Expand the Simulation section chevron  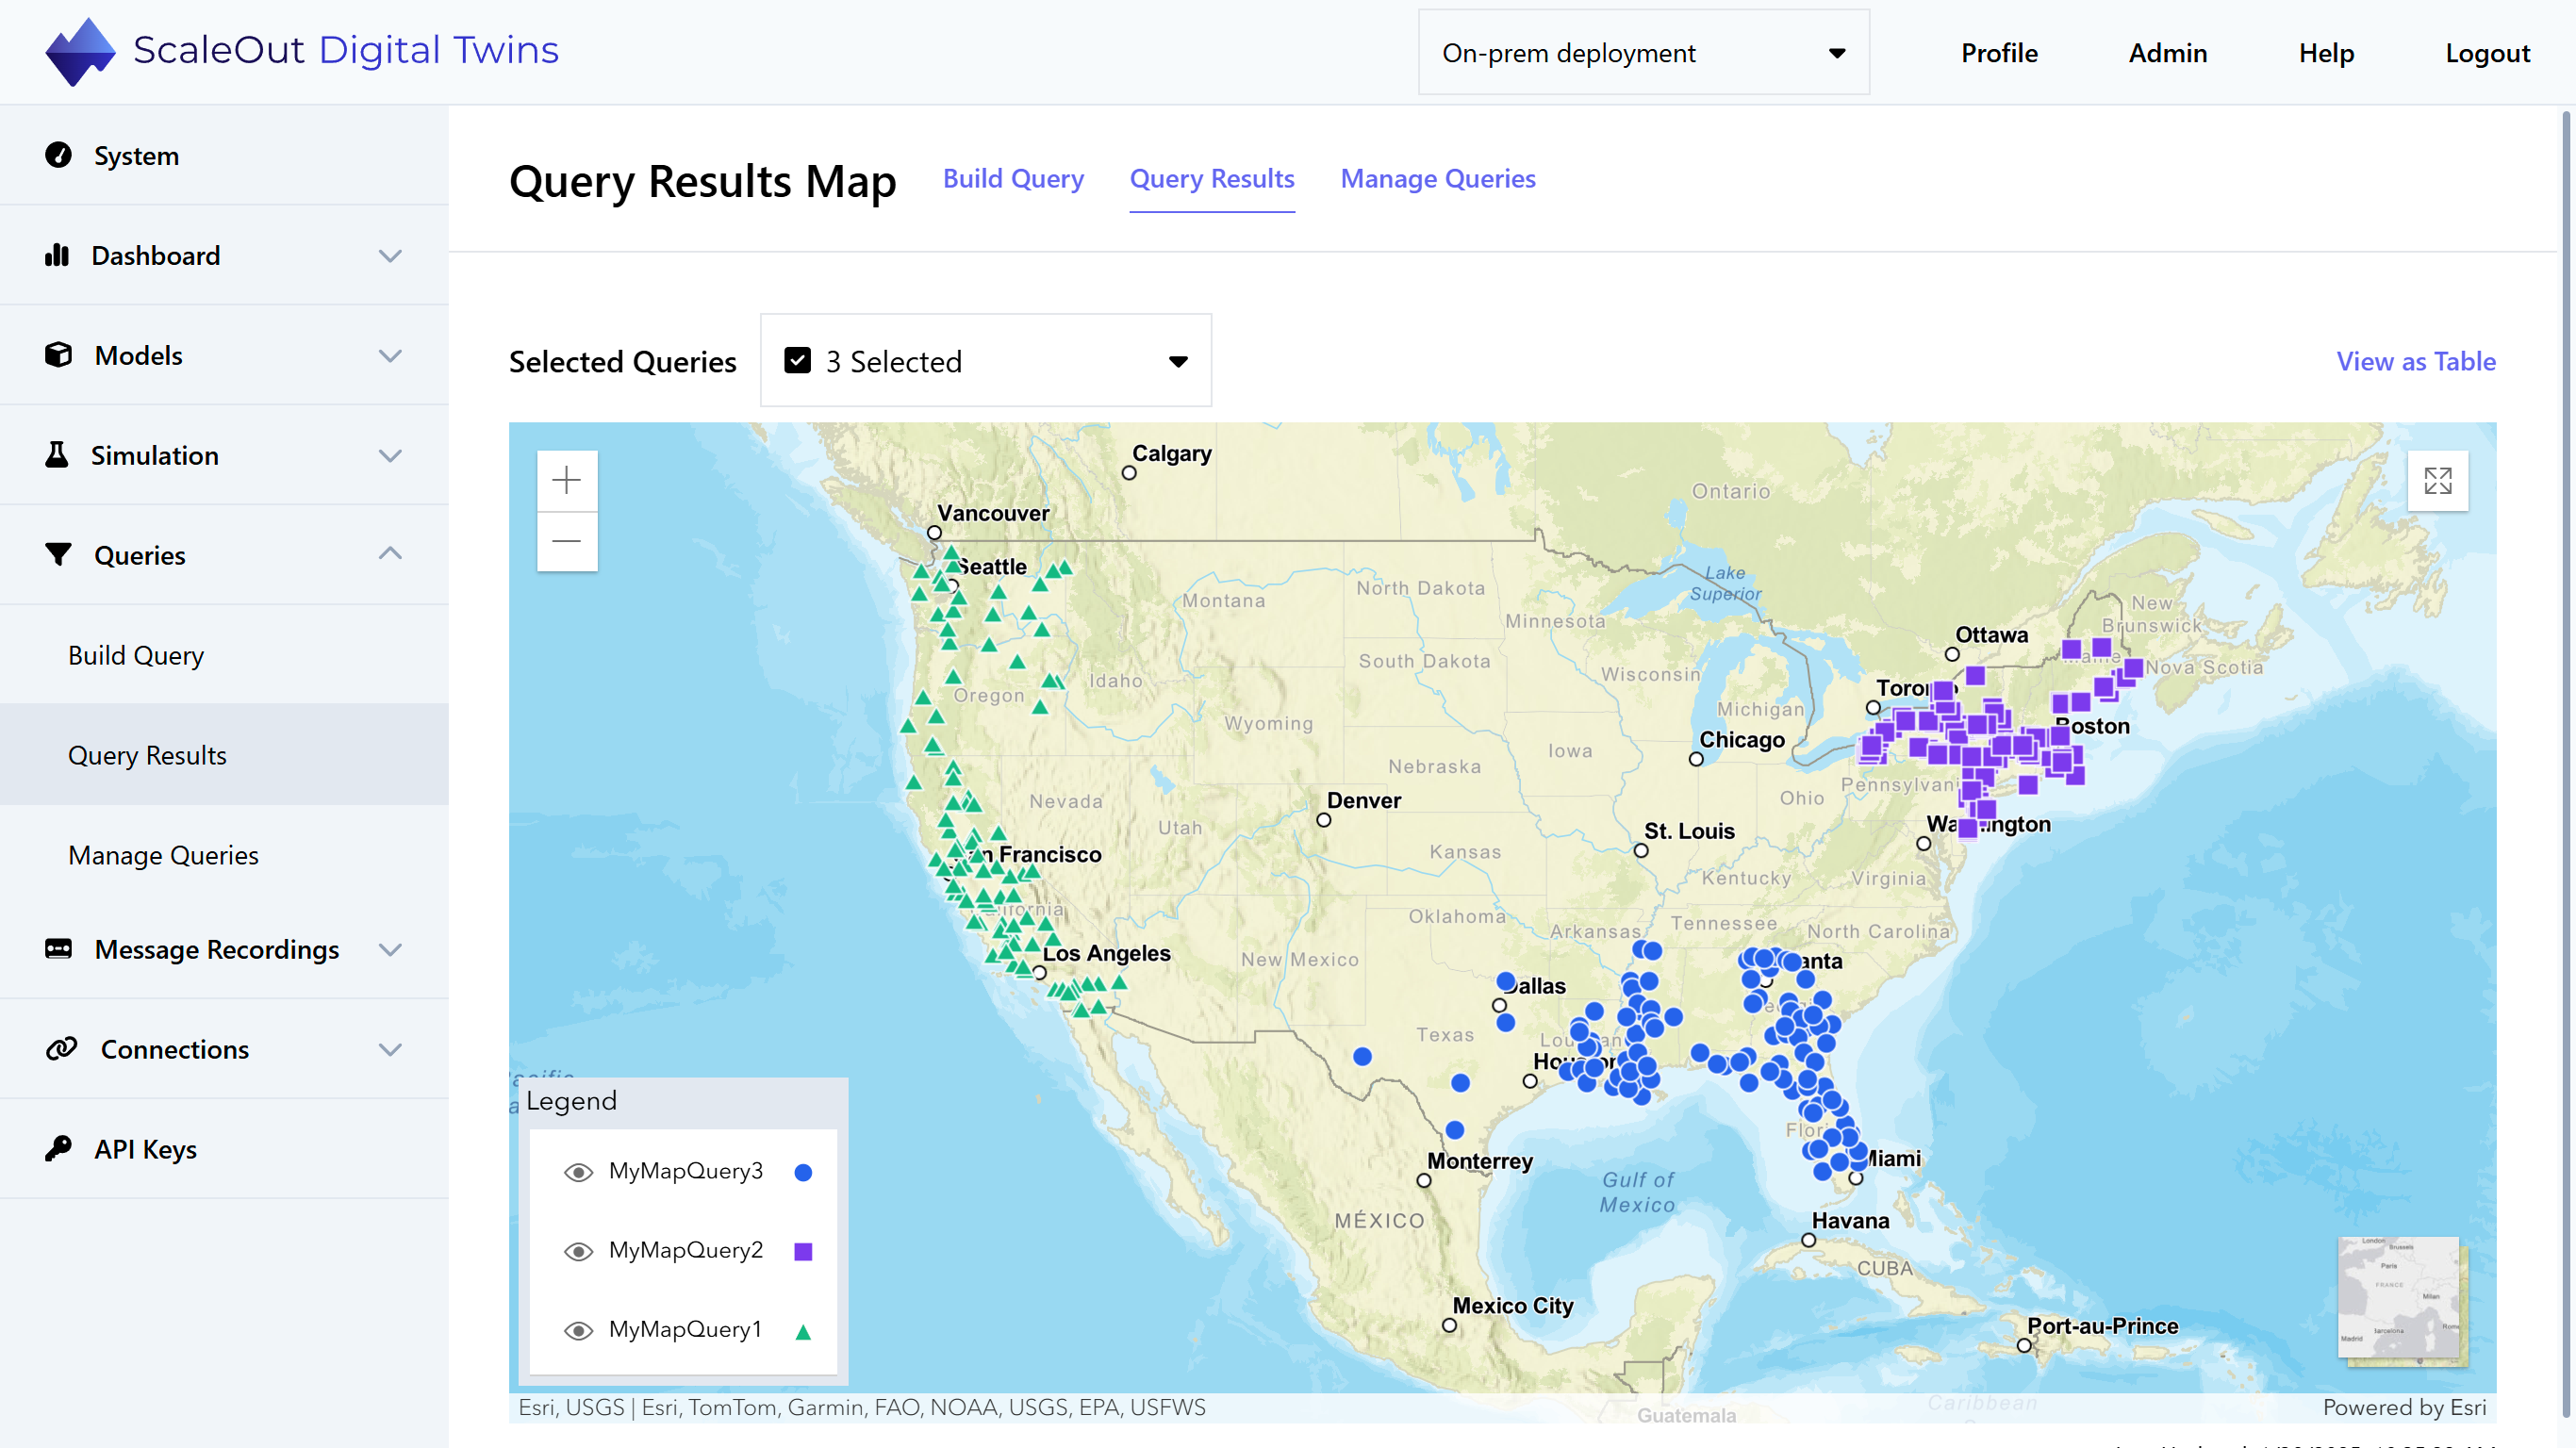point(390,456)
